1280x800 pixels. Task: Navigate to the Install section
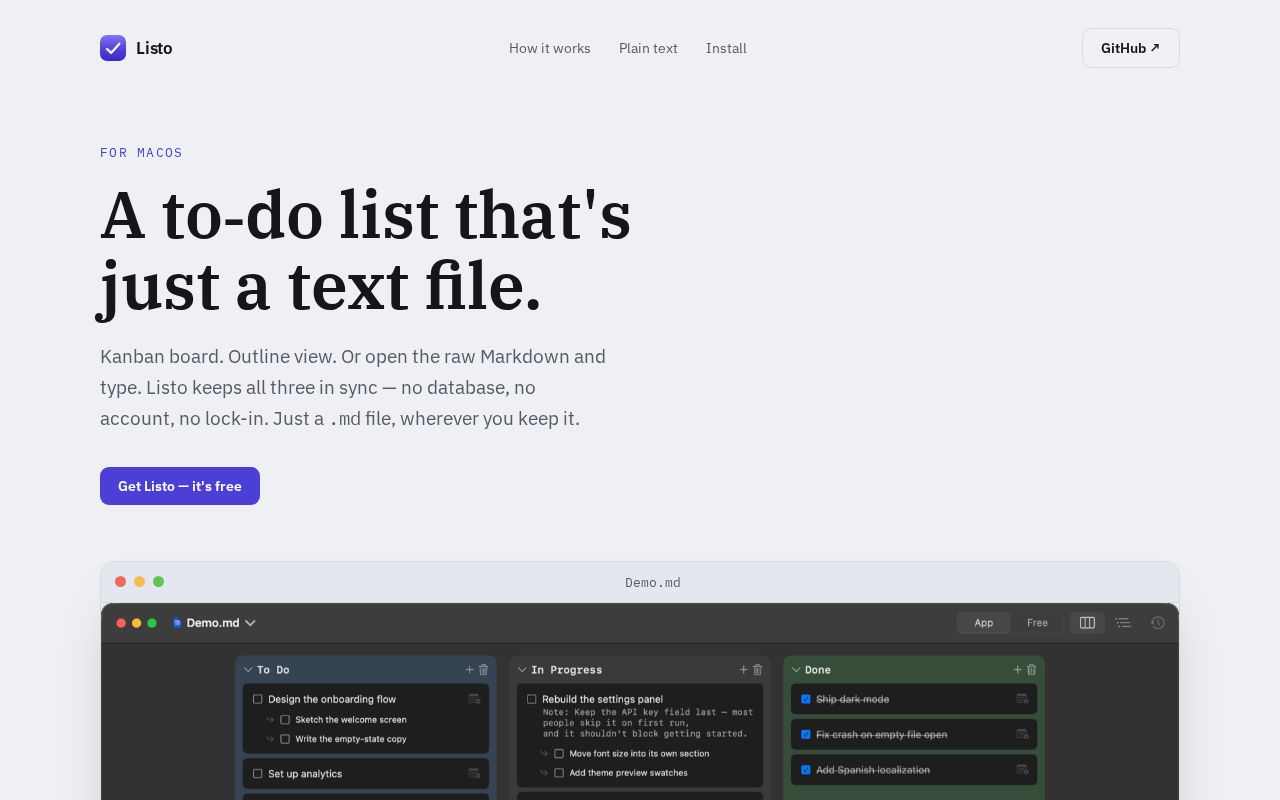[x=726, y=48]
